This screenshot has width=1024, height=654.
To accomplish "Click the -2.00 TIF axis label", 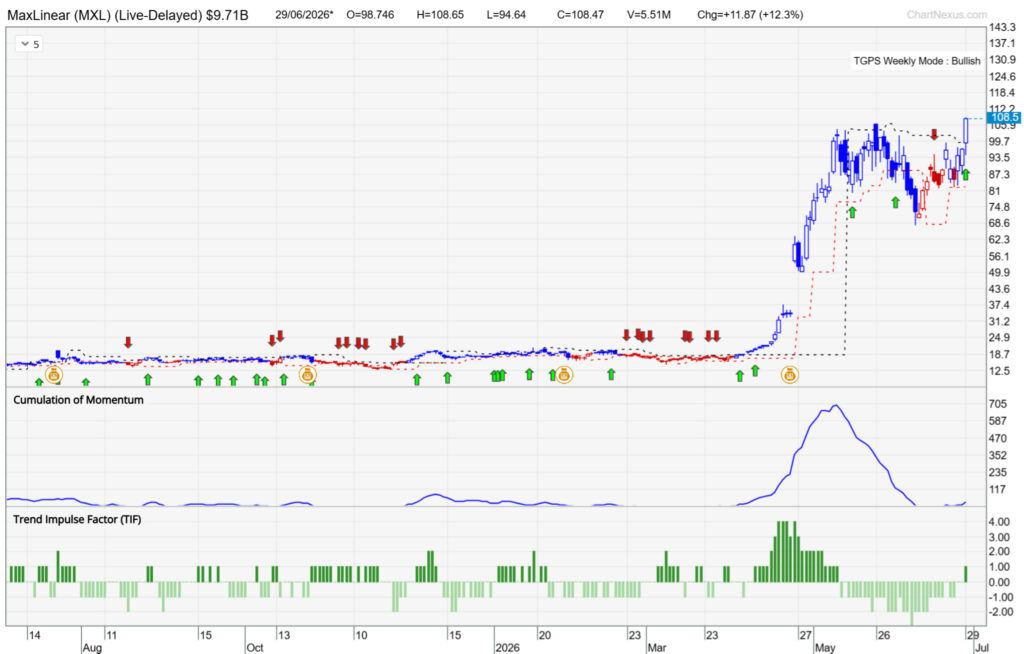I will [x=1001, y=612].
